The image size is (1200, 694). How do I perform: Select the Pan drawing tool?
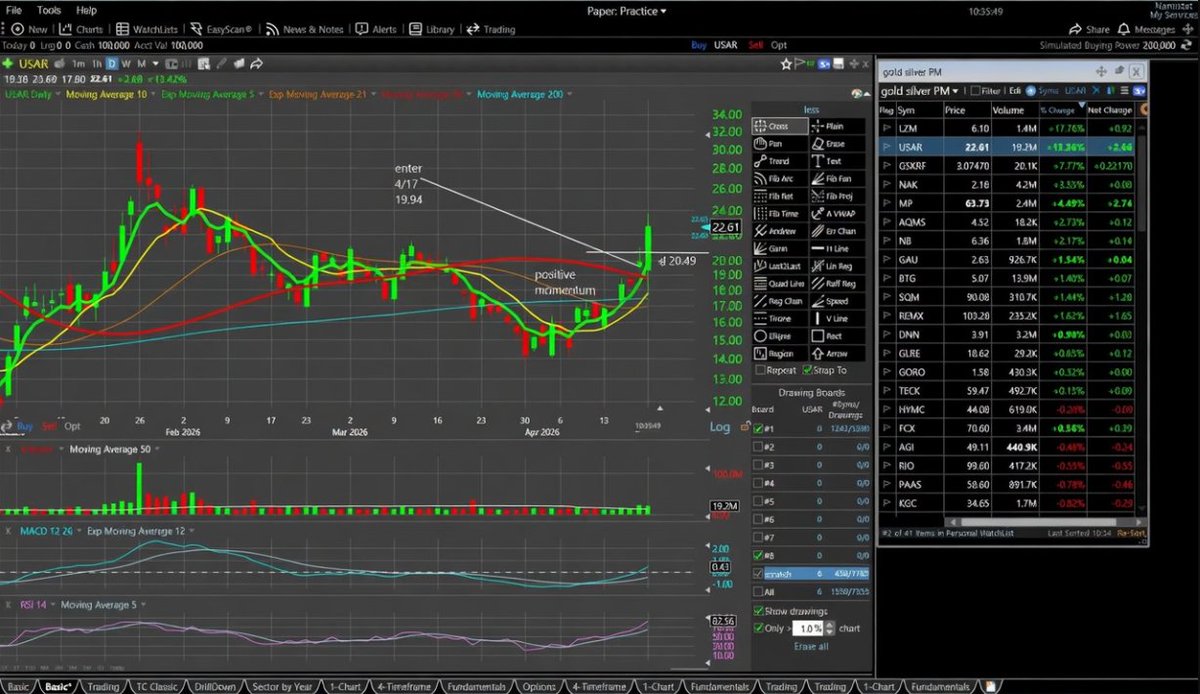(x=781, y=144)
